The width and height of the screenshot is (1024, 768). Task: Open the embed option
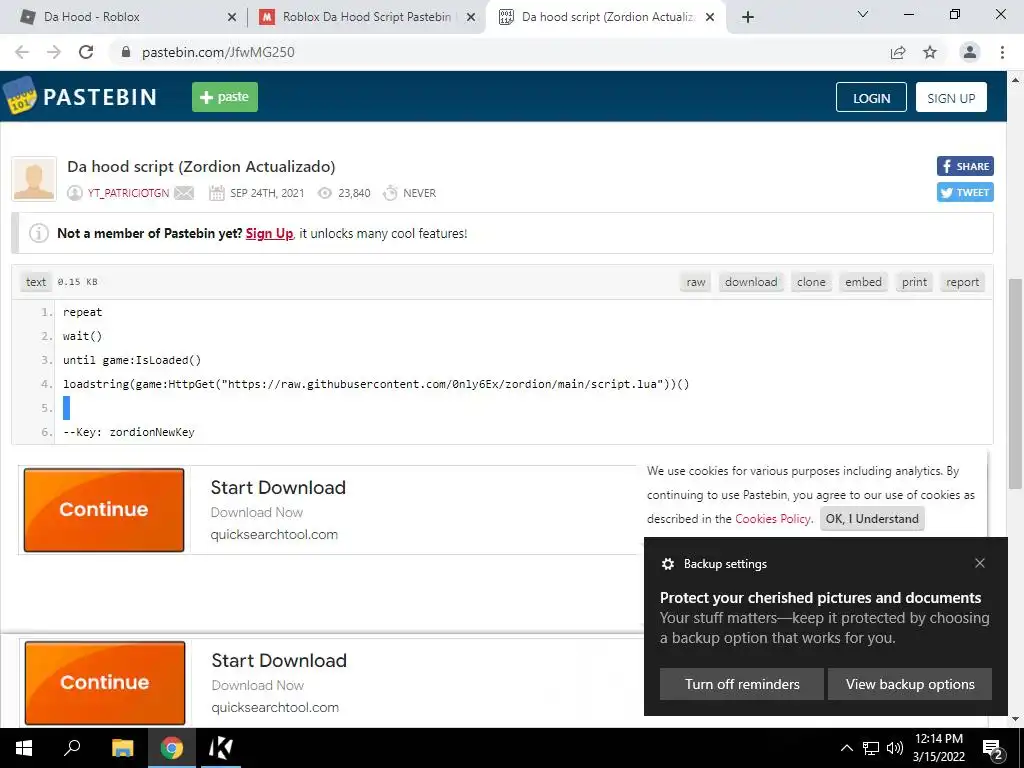click(863, 282)
